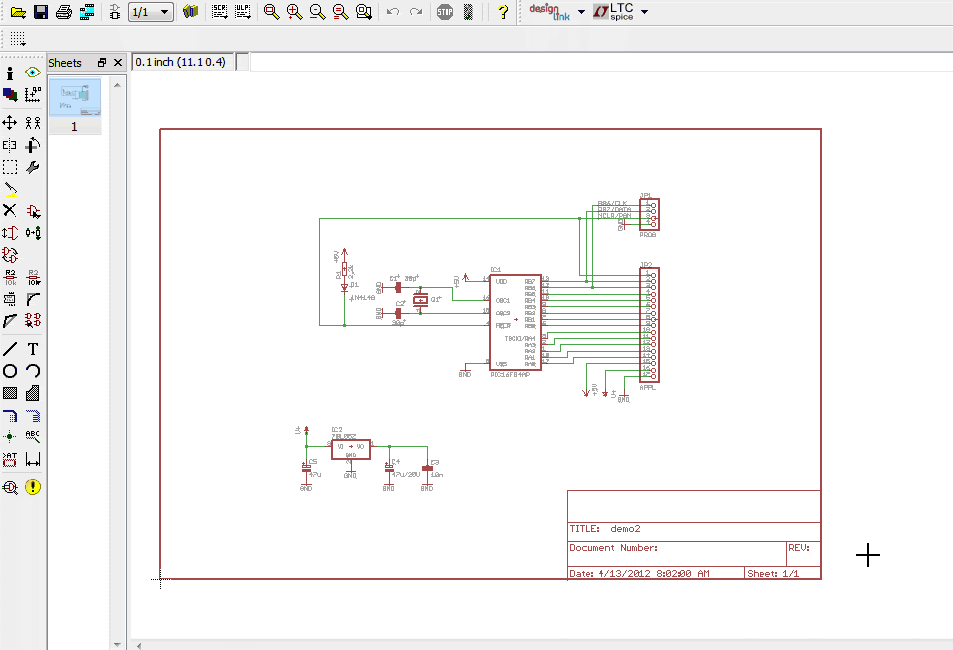Open the Print dialog via printer icon

coord(64,12)
